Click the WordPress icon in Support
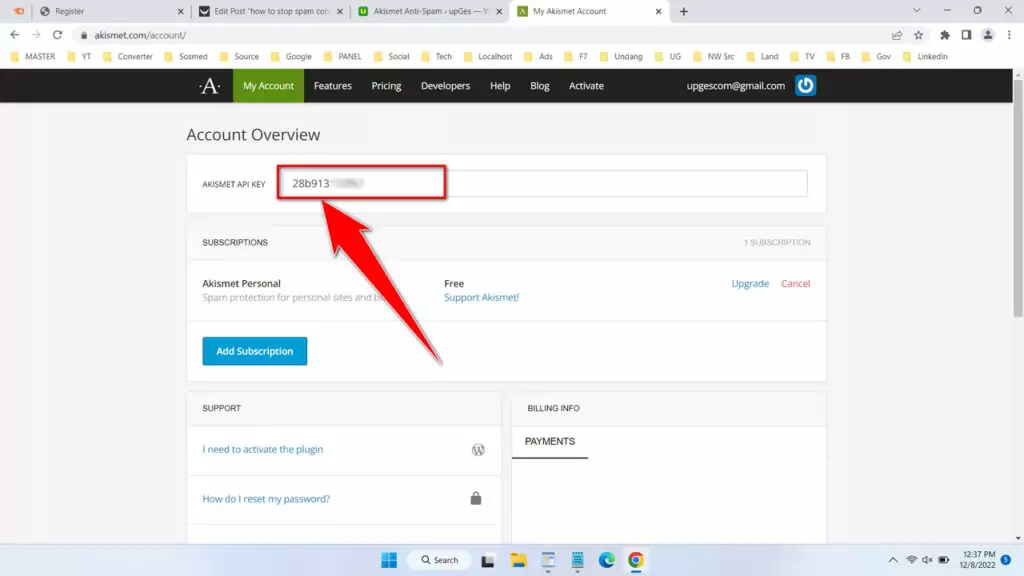Viewport: 1024px width, 576px height. point(478,450)
